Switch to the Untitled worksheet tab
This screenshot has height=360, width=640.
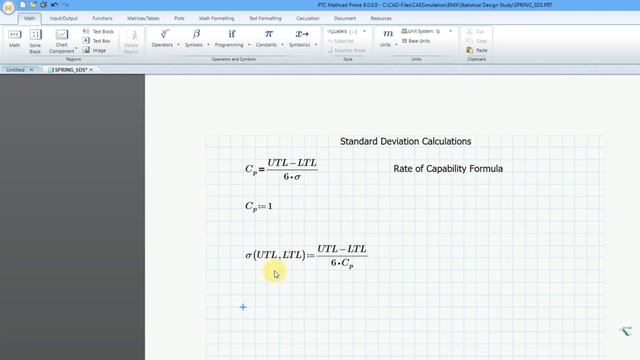pyautogui.click(x=15, y=70)
